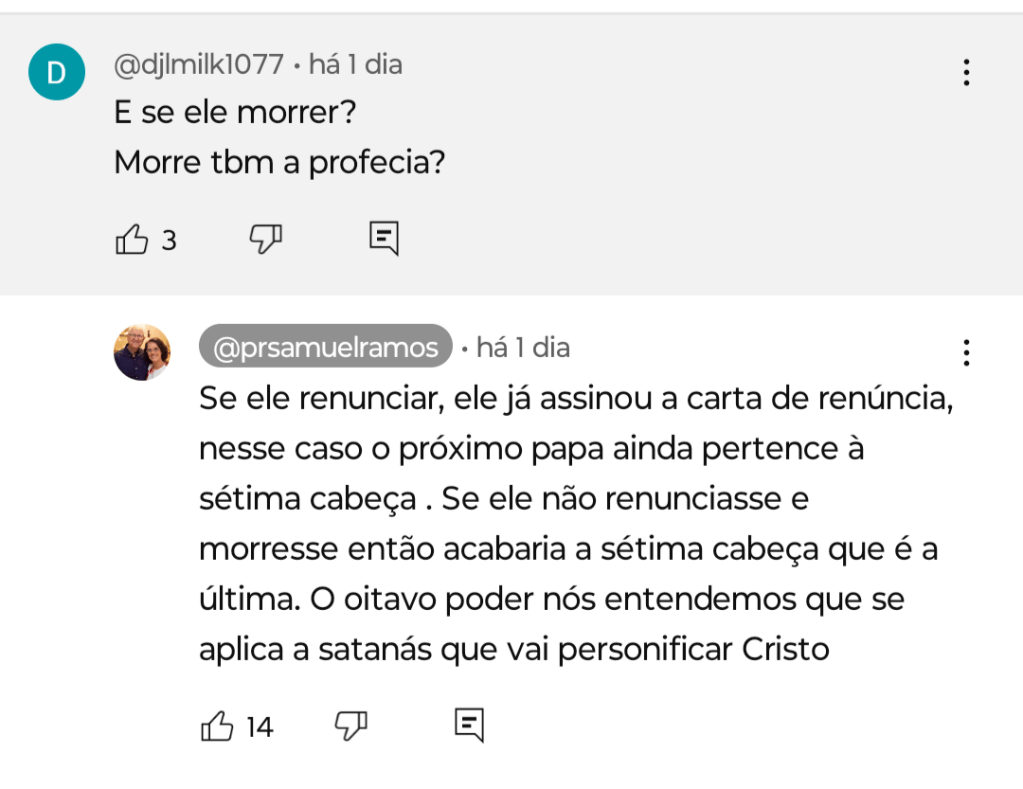This screenshot has height=789, width=1023.
Task: Click "há 1 dia" timestamp beside @prsamuelramos
Action: point(523,347)
